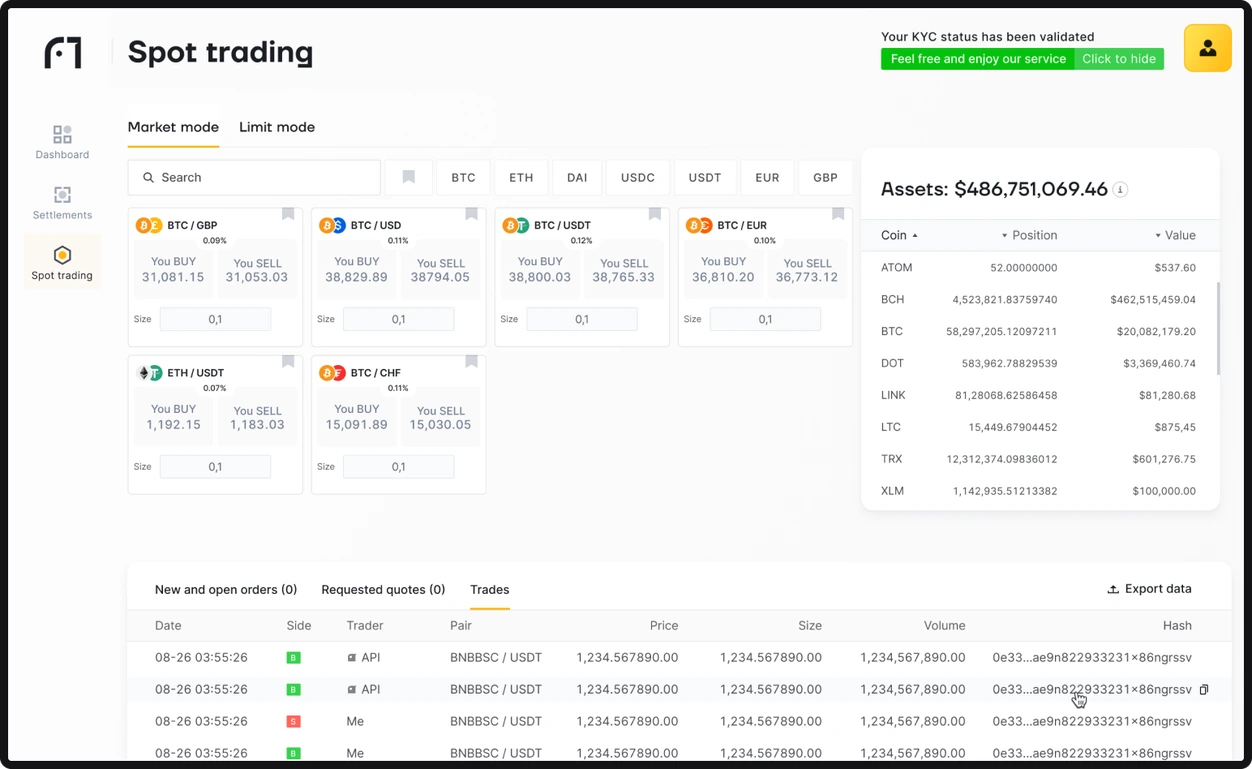Click the 'Feel free and enjoy our service' banner
The height and width of the screenshot is (769, 1252).
[x=978, y=59]
